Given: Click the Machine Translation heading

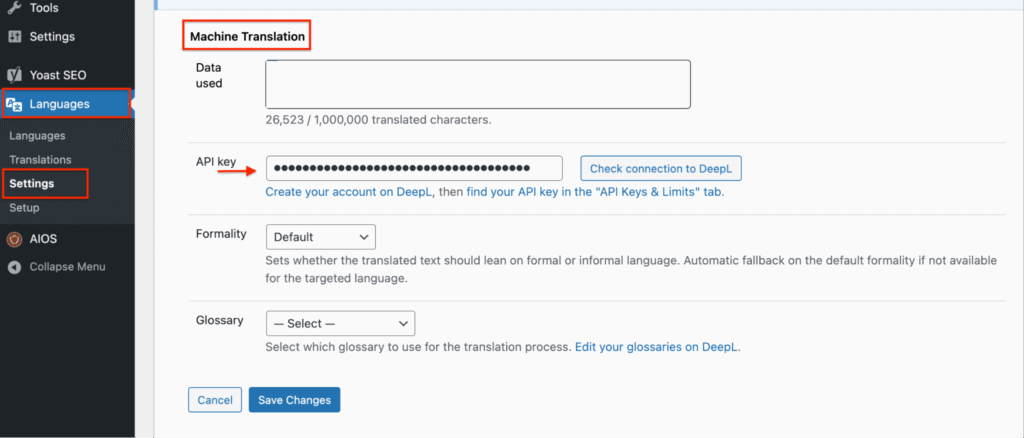Looking at the screenshot, I should (x=248, y=37).
